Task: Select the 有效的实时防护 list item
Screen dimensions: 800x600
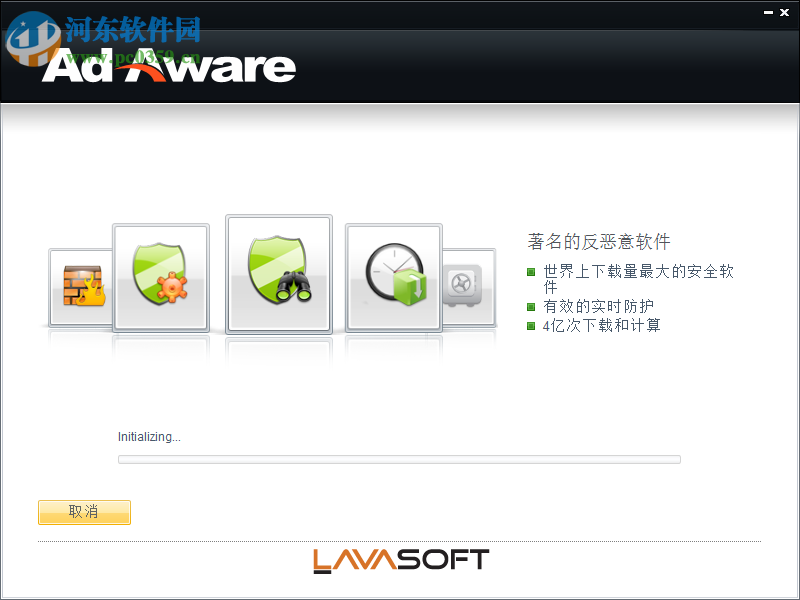Action: click(x=597, y=304)
